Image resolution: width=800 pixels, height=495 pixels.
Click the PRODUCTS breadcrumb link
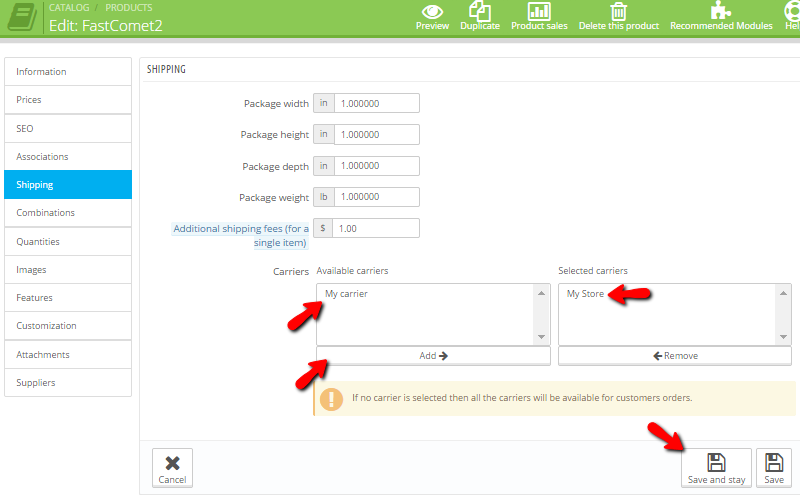pos(129,8)
